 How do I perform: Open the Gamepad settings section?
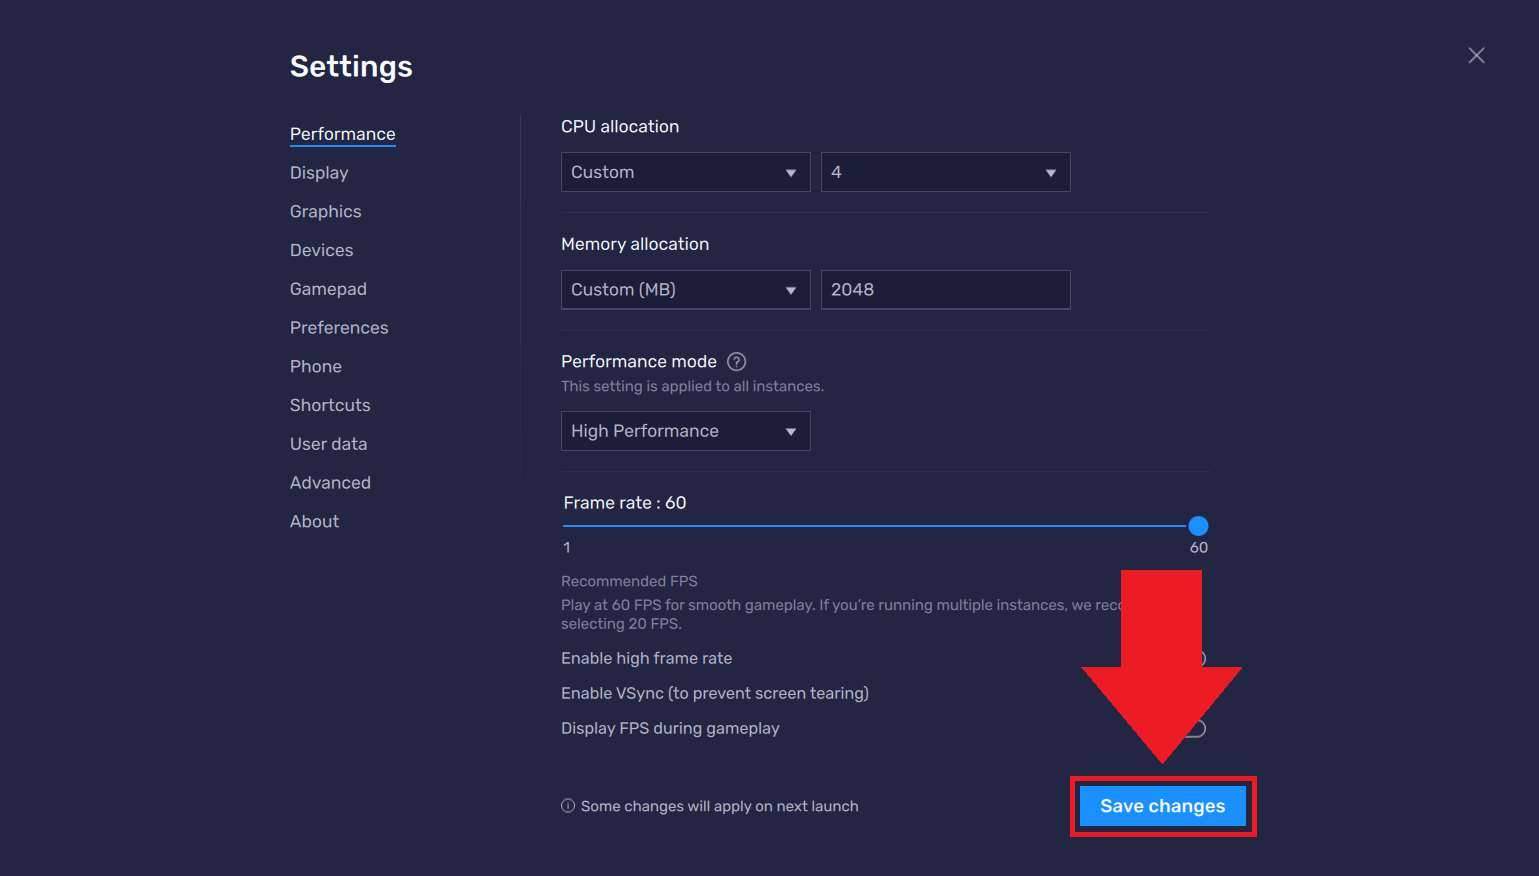pyautogui.click(x=328, y=289)
